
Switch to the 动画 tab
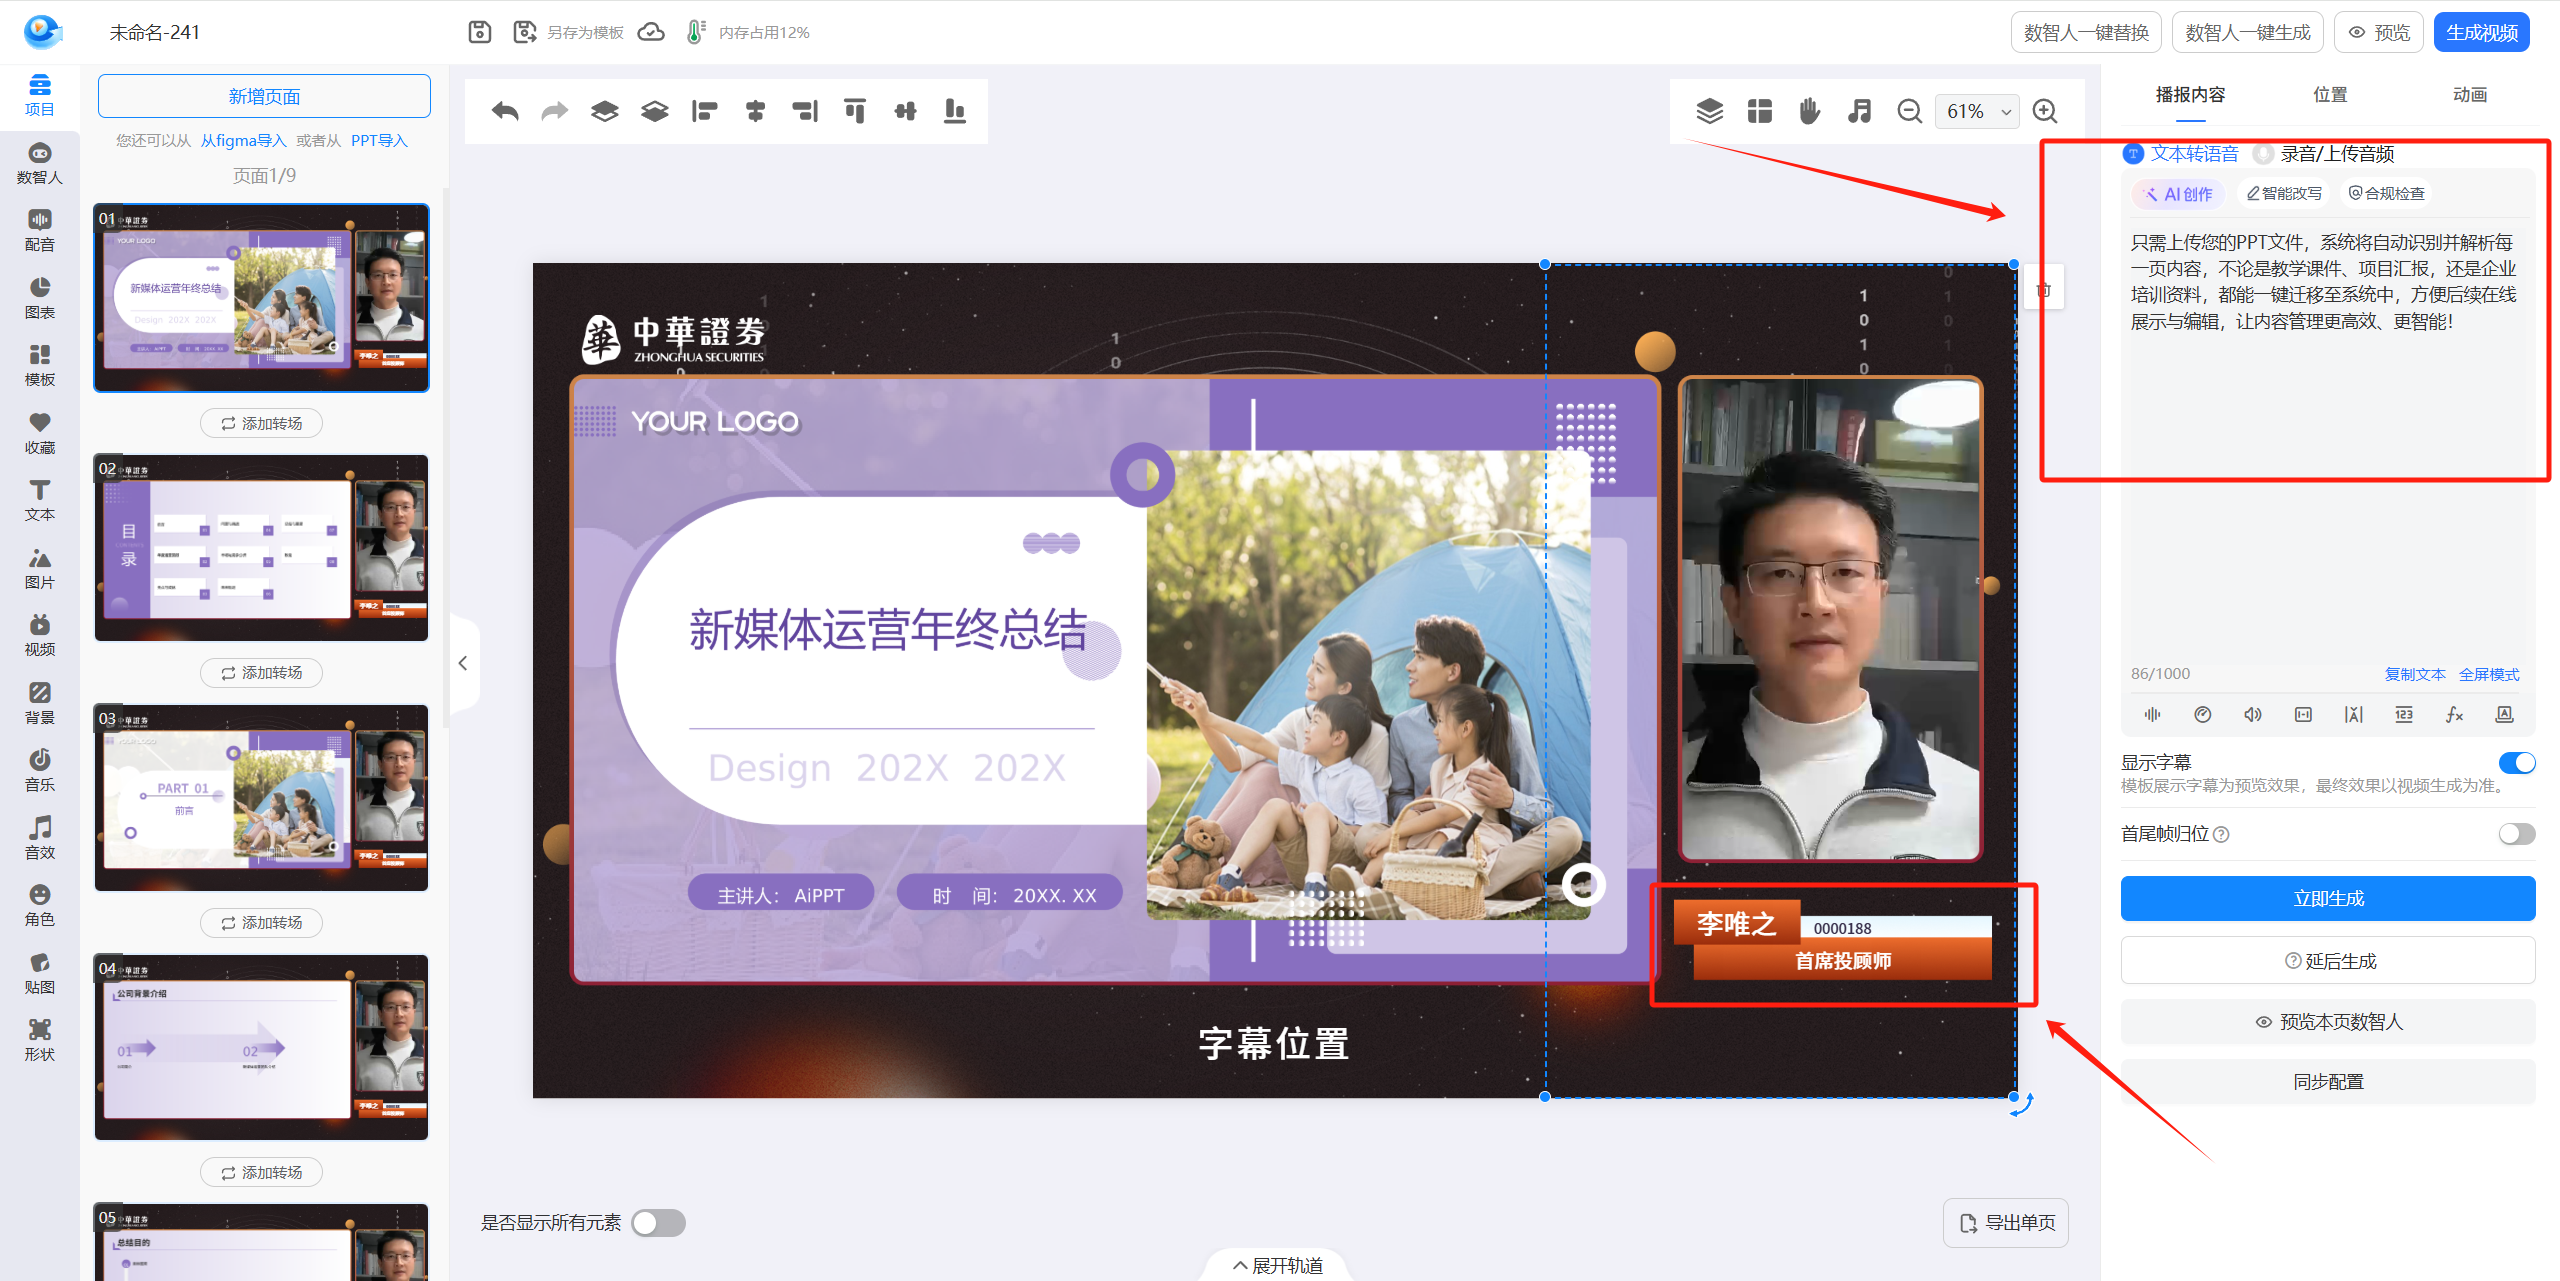click(x=2469, y=95)
